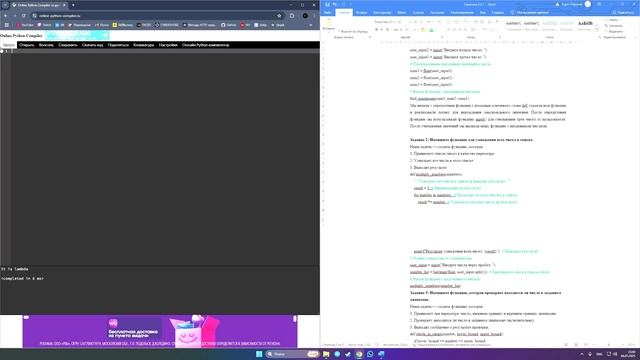Screen dimensions: 640x360
Task: Open the Chrome tab search dropdown
Action: click(5, 5)
